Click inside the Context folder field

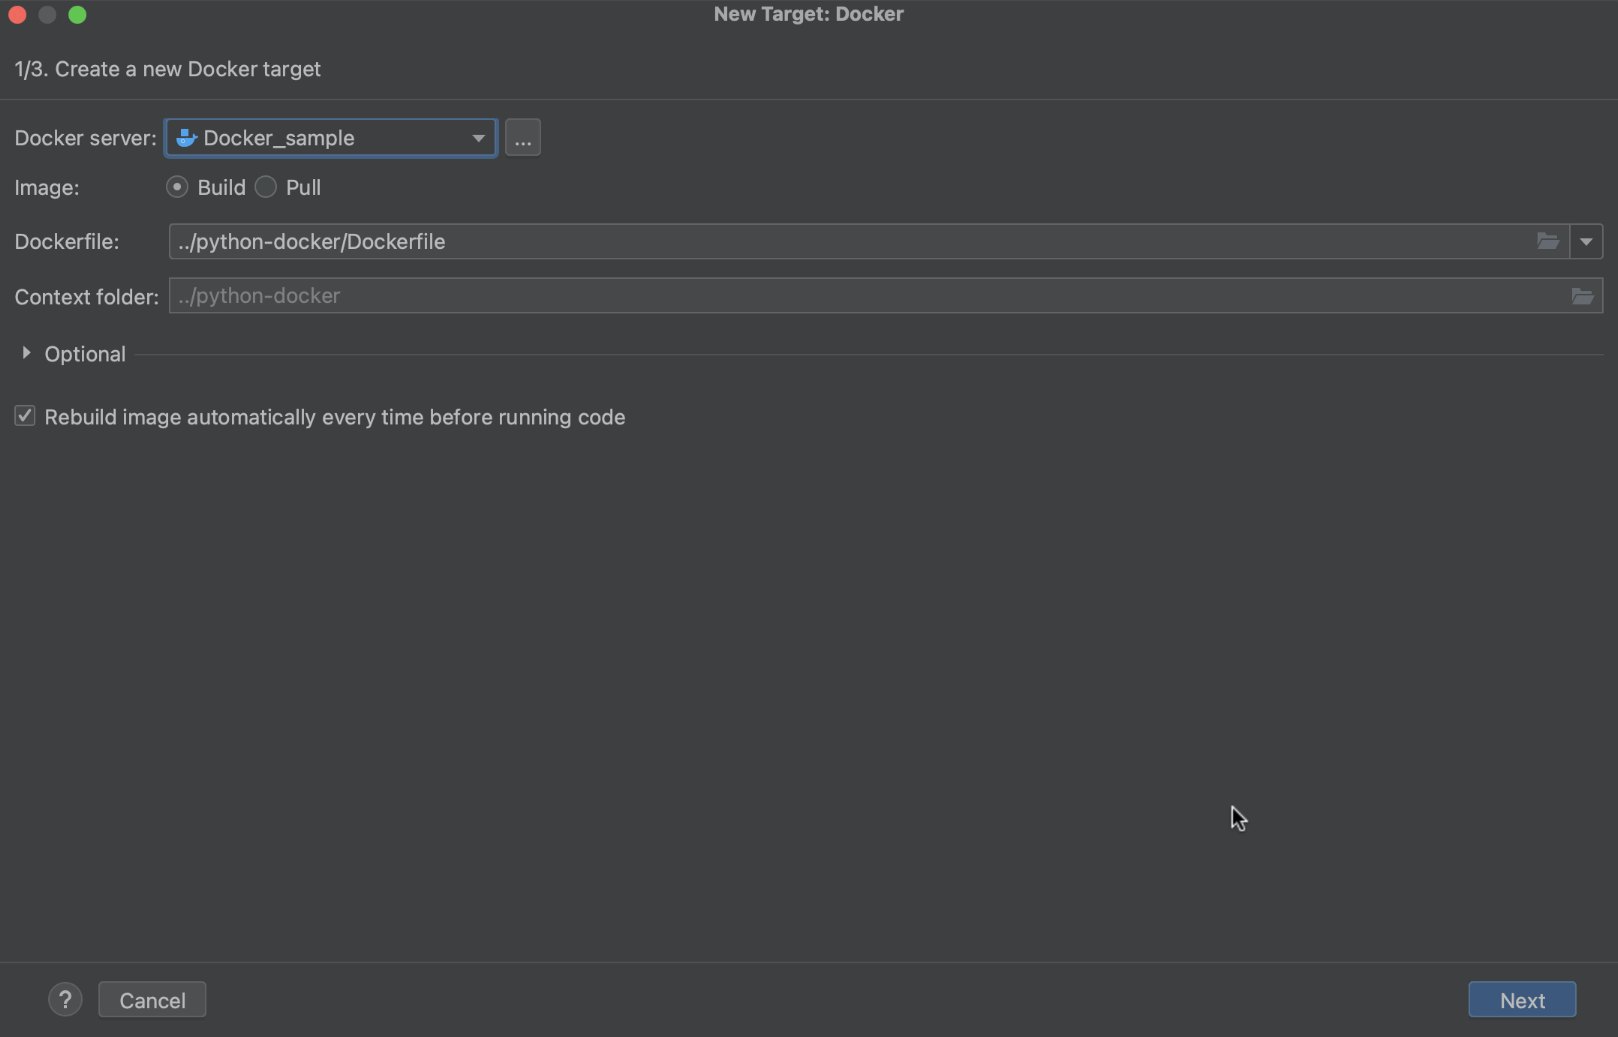tap(850, 296)
